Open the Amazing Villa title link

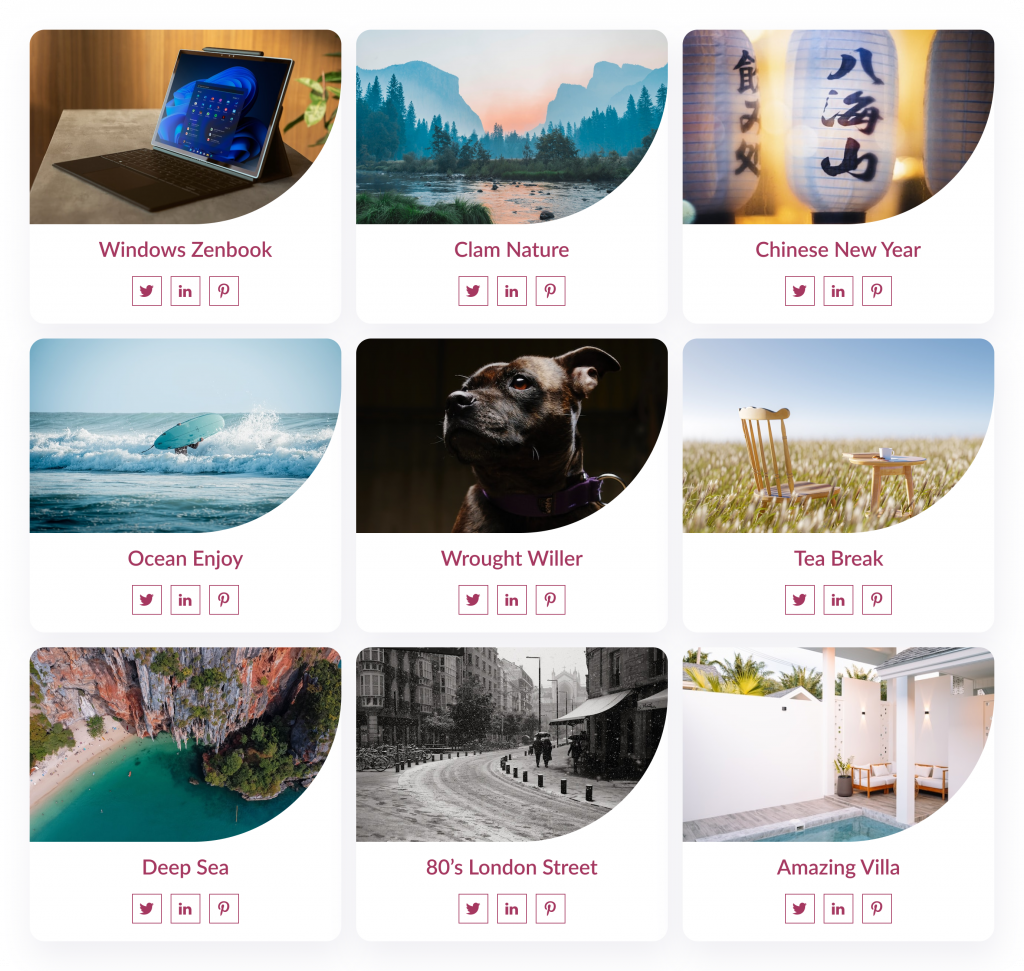point(838,867)
